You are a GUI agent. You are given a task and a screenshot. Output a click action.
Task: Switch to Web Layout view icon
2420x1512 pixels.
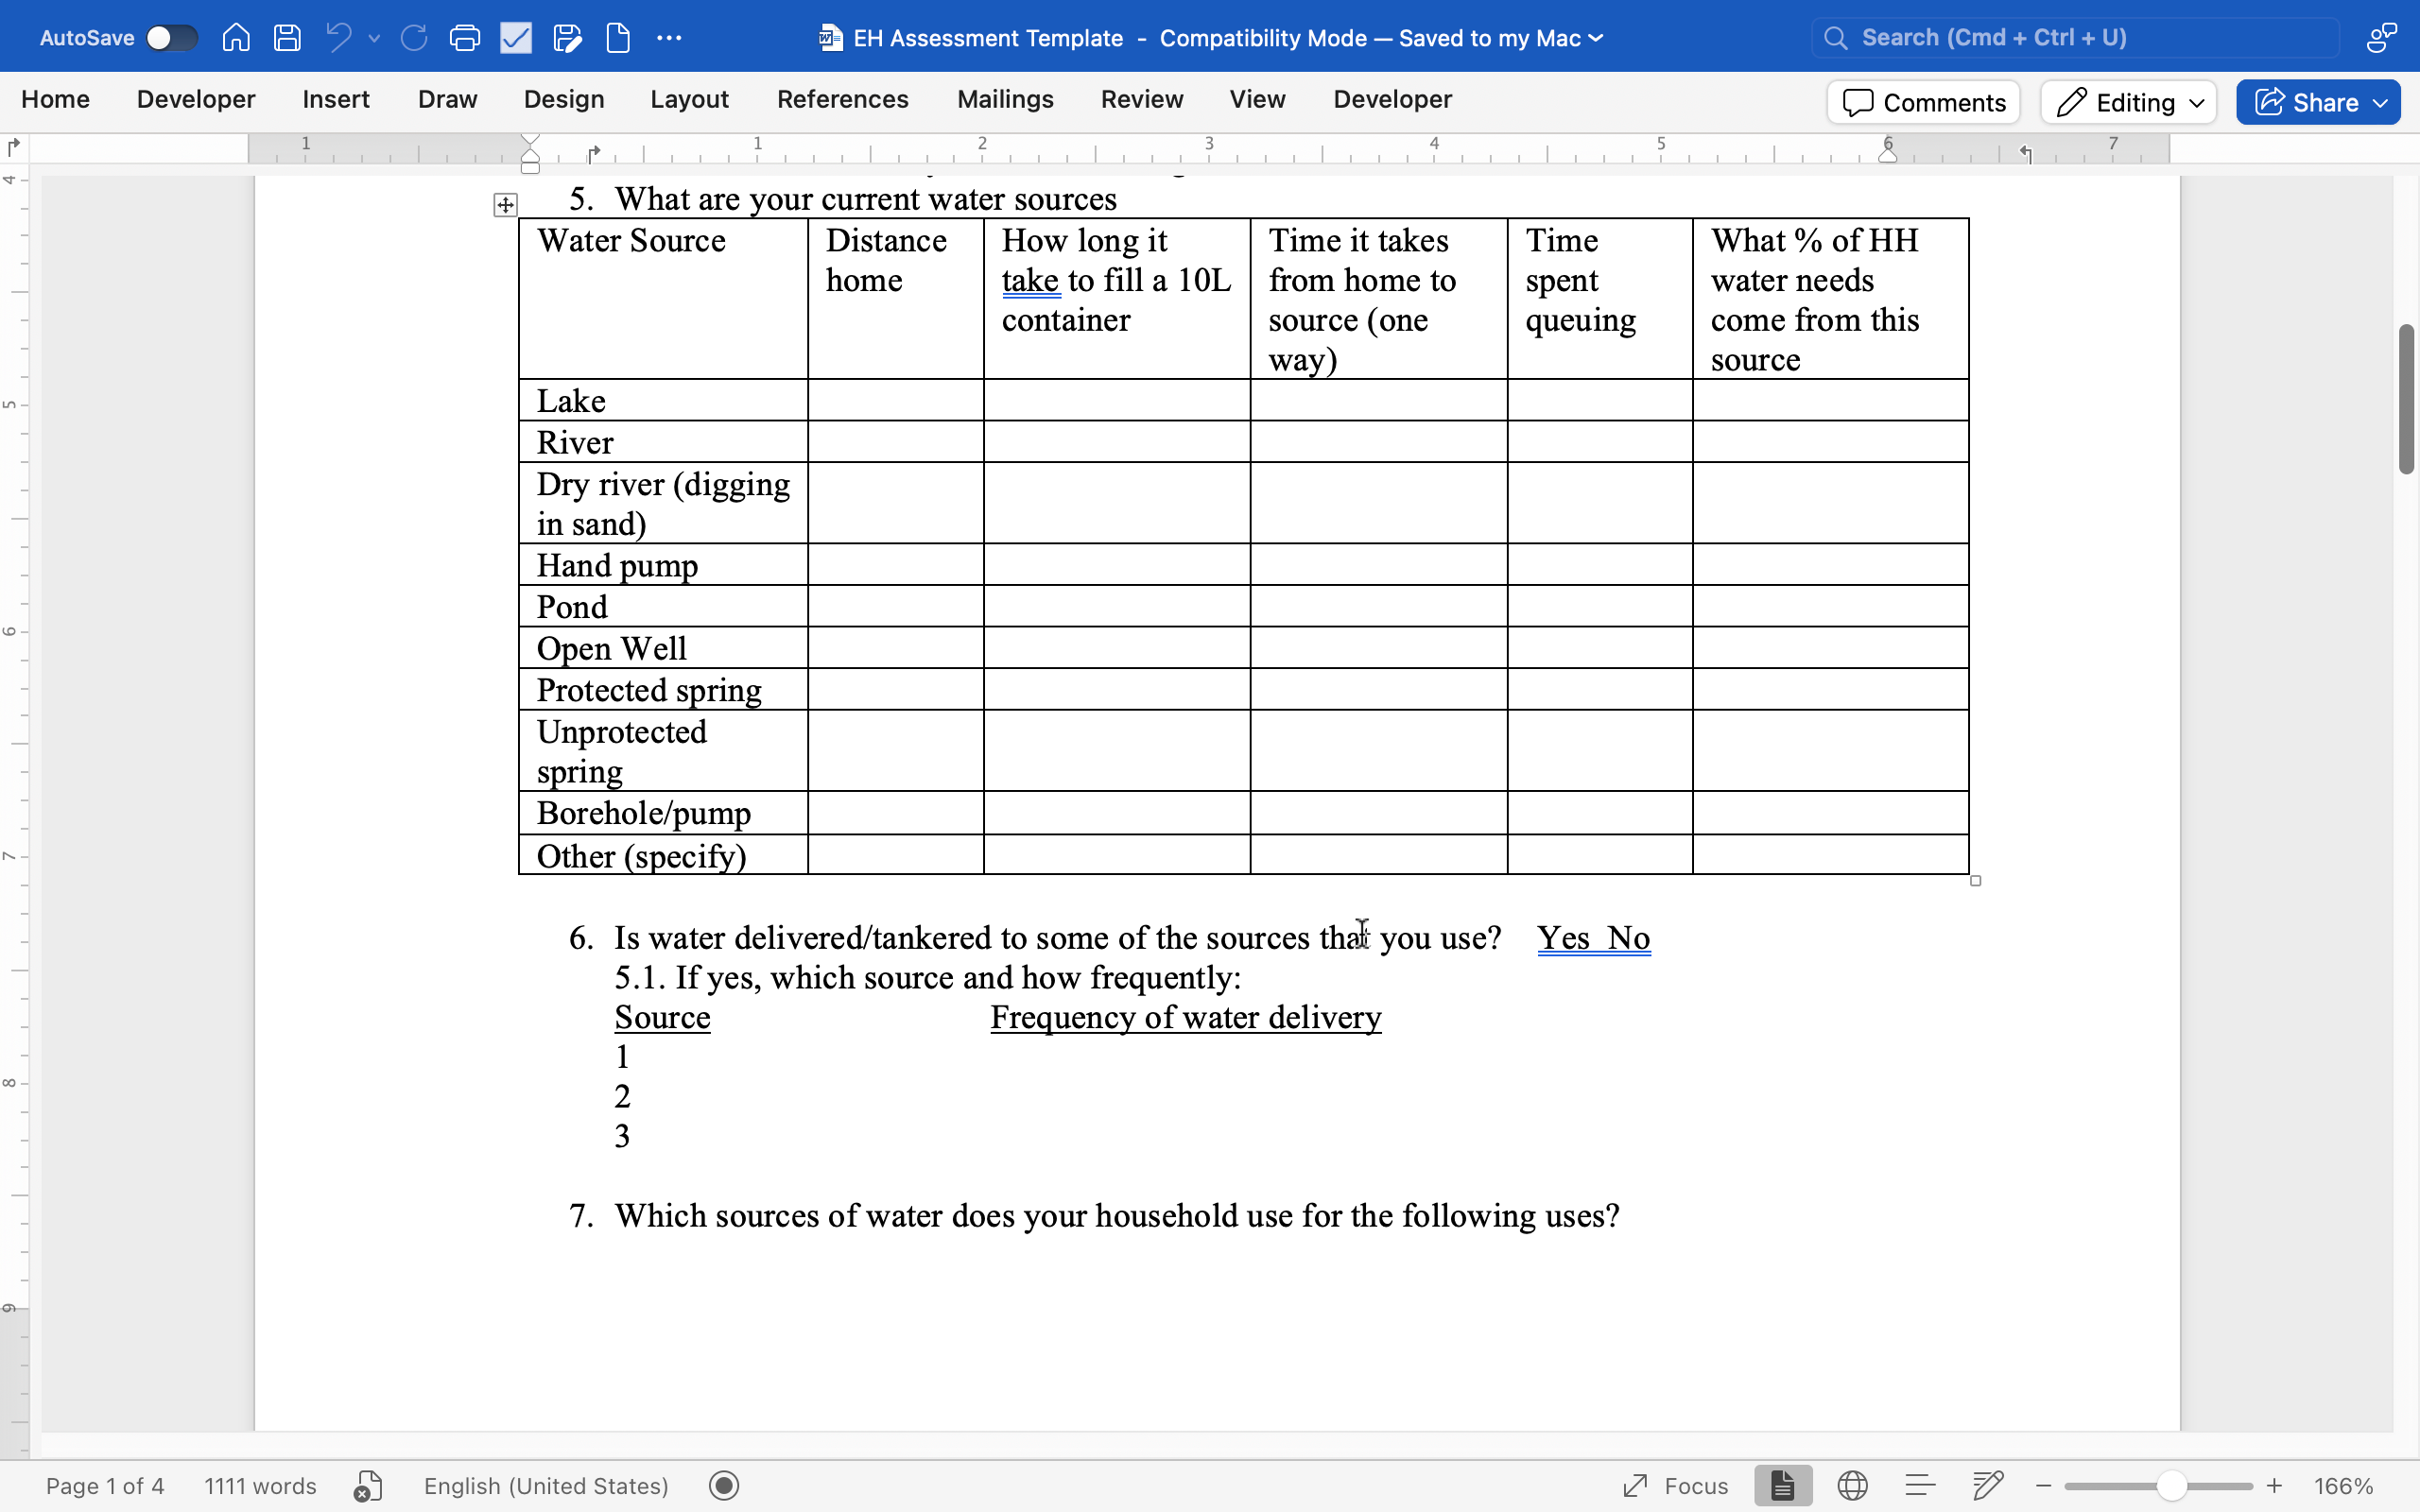1852,1486
